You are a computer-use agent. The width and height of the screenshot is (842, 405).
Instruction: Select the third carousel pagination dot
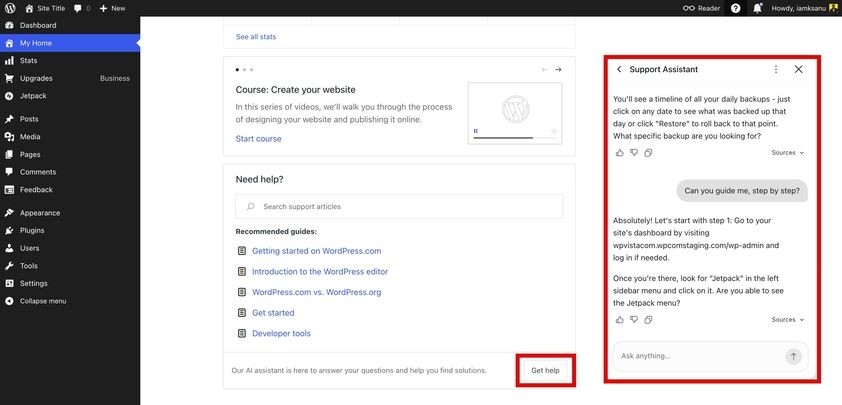(251, 69)
